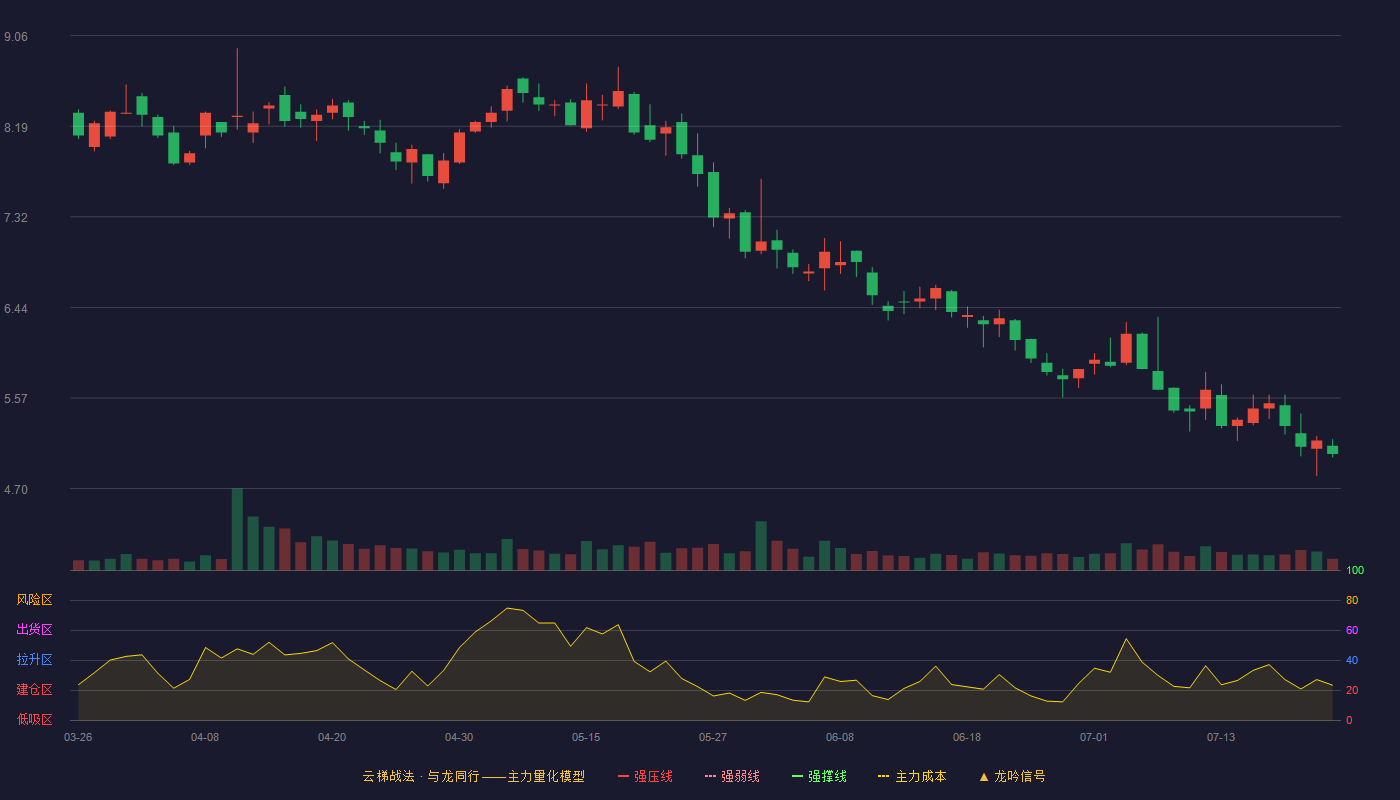Toggle the 强撑线 legend entry
Viewport: 1400px width, 800px height.
pos(819,776)
